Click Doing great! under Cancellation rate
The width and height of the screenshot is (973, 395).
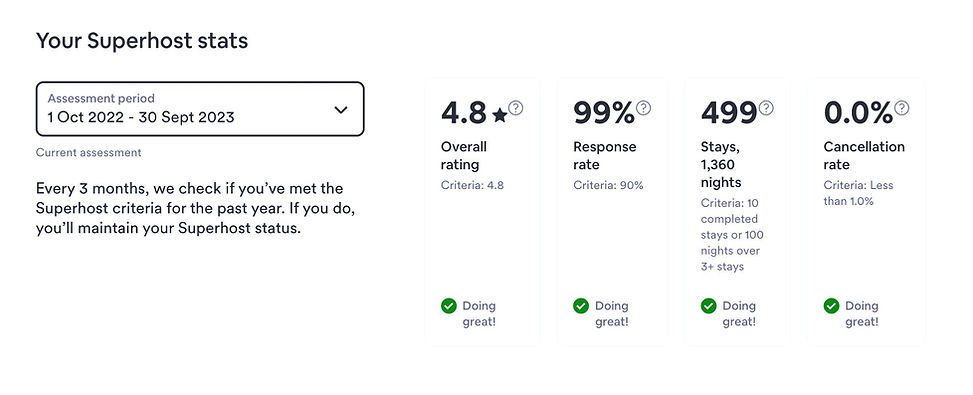coord(862,314)
